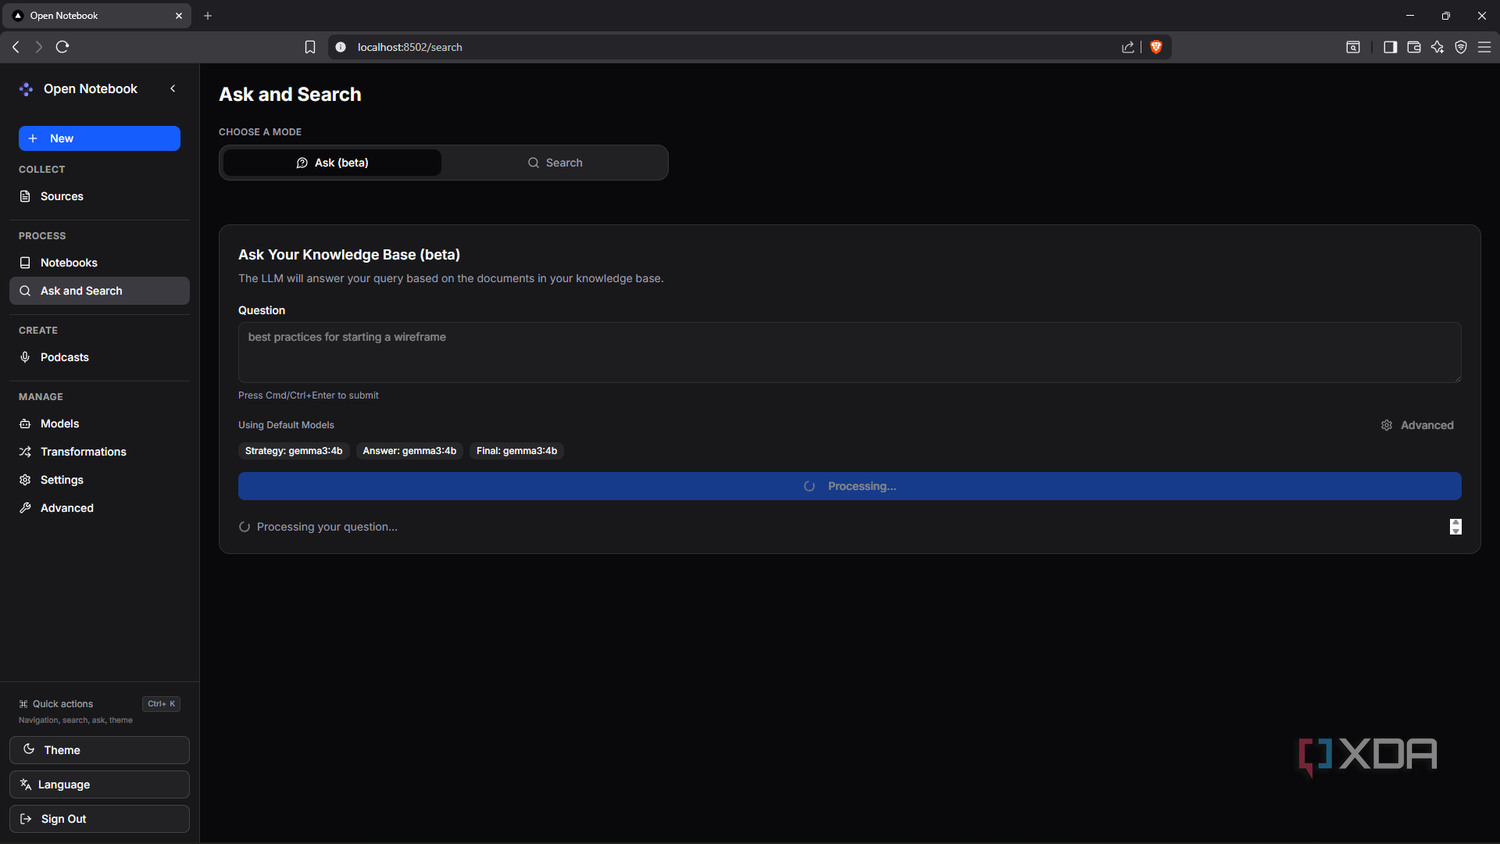Select the Open Notebook browser tab
Screen dimensions: 1500x844
point(96,16)
